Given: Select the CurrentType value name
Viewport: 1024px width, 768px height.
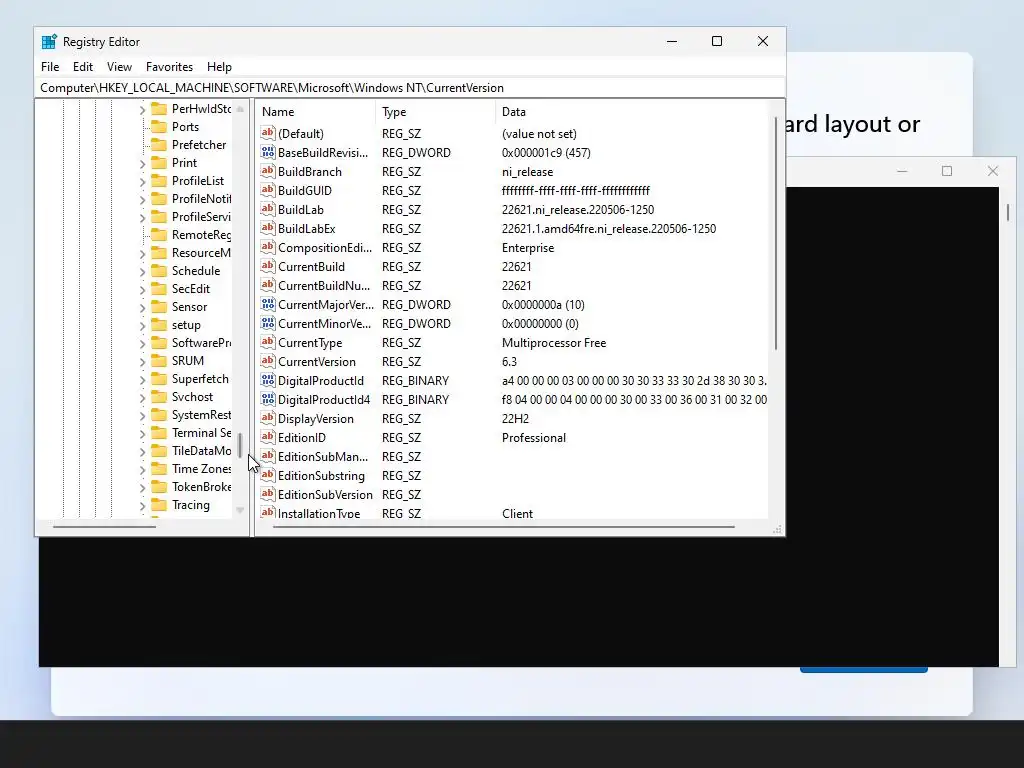Looking at the screenshot, I should (310, 343).
